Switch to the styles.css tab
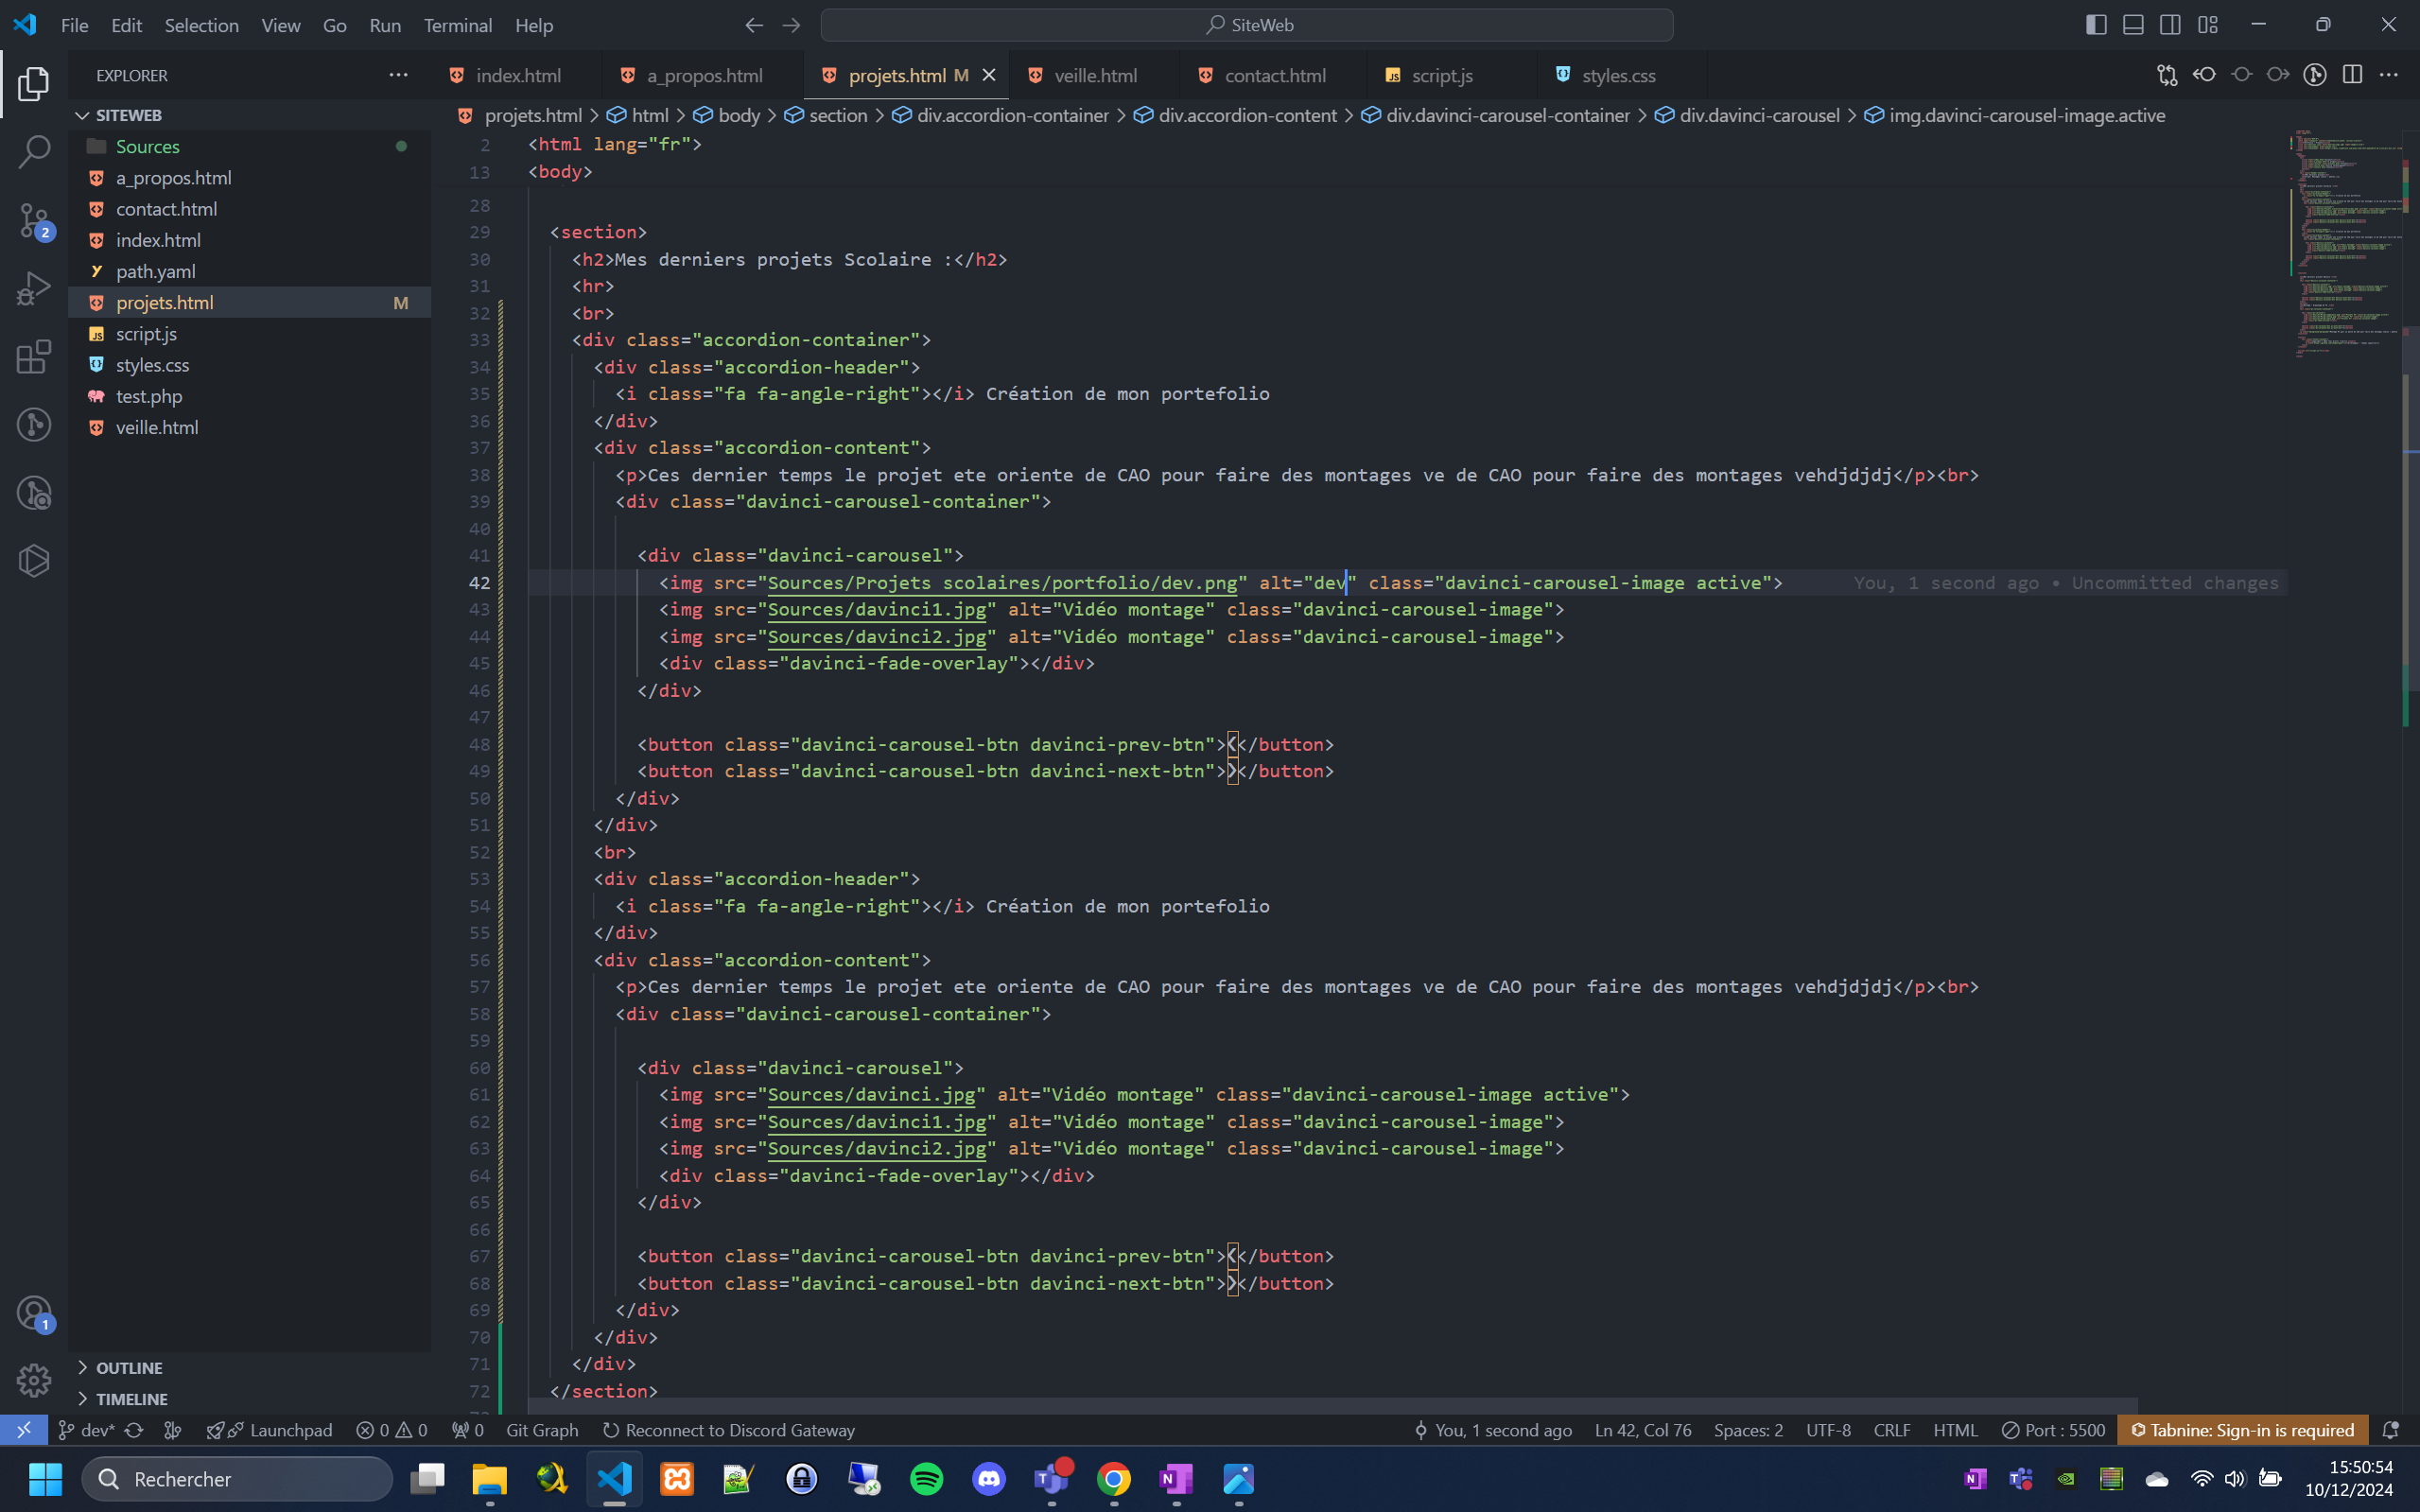2420x1512 pixels. click(x=1617, y=75)
